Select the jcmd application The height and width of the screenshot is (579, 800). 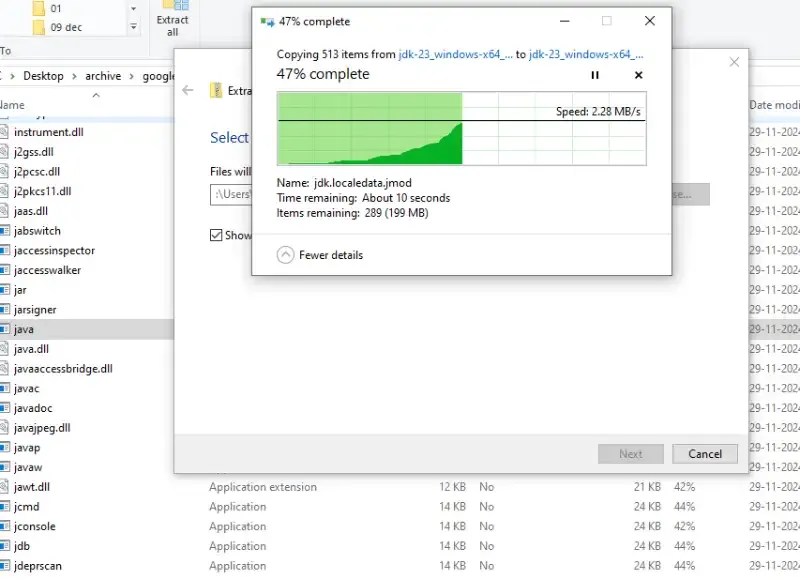point(27,507)
